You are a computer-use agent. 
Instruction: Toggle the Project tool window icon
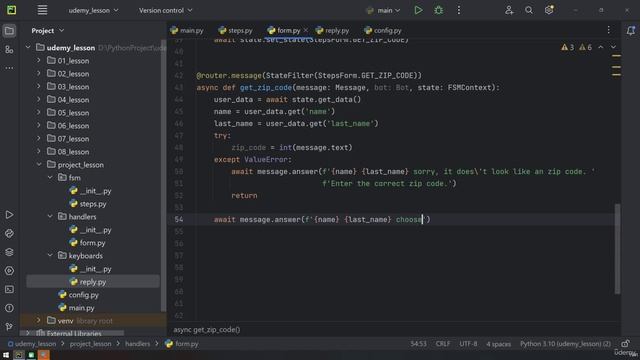point(9,31)
